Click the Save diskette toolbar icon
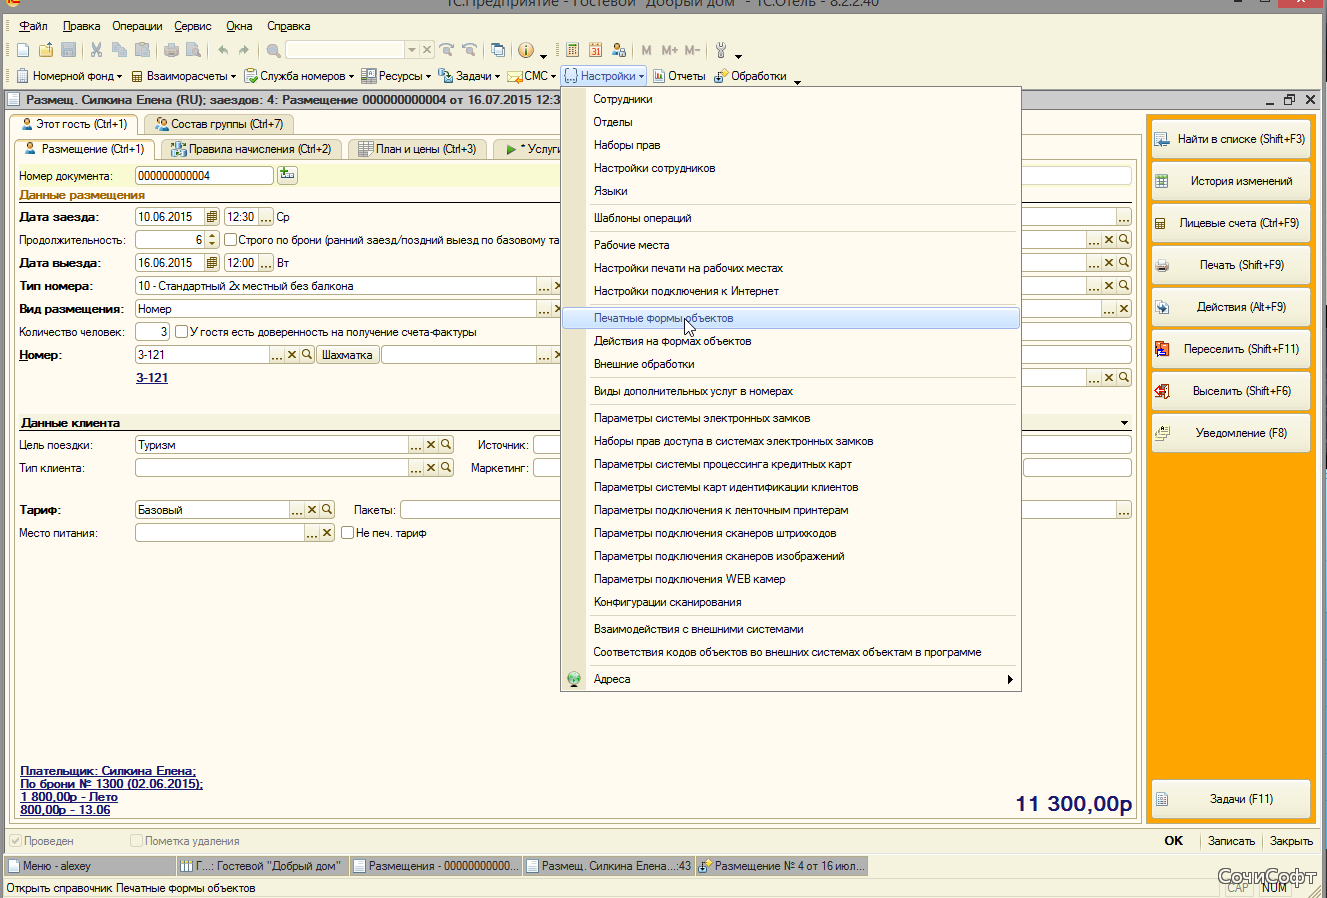The width and height of the screenshot is (1327, 898). coord(68,50)
